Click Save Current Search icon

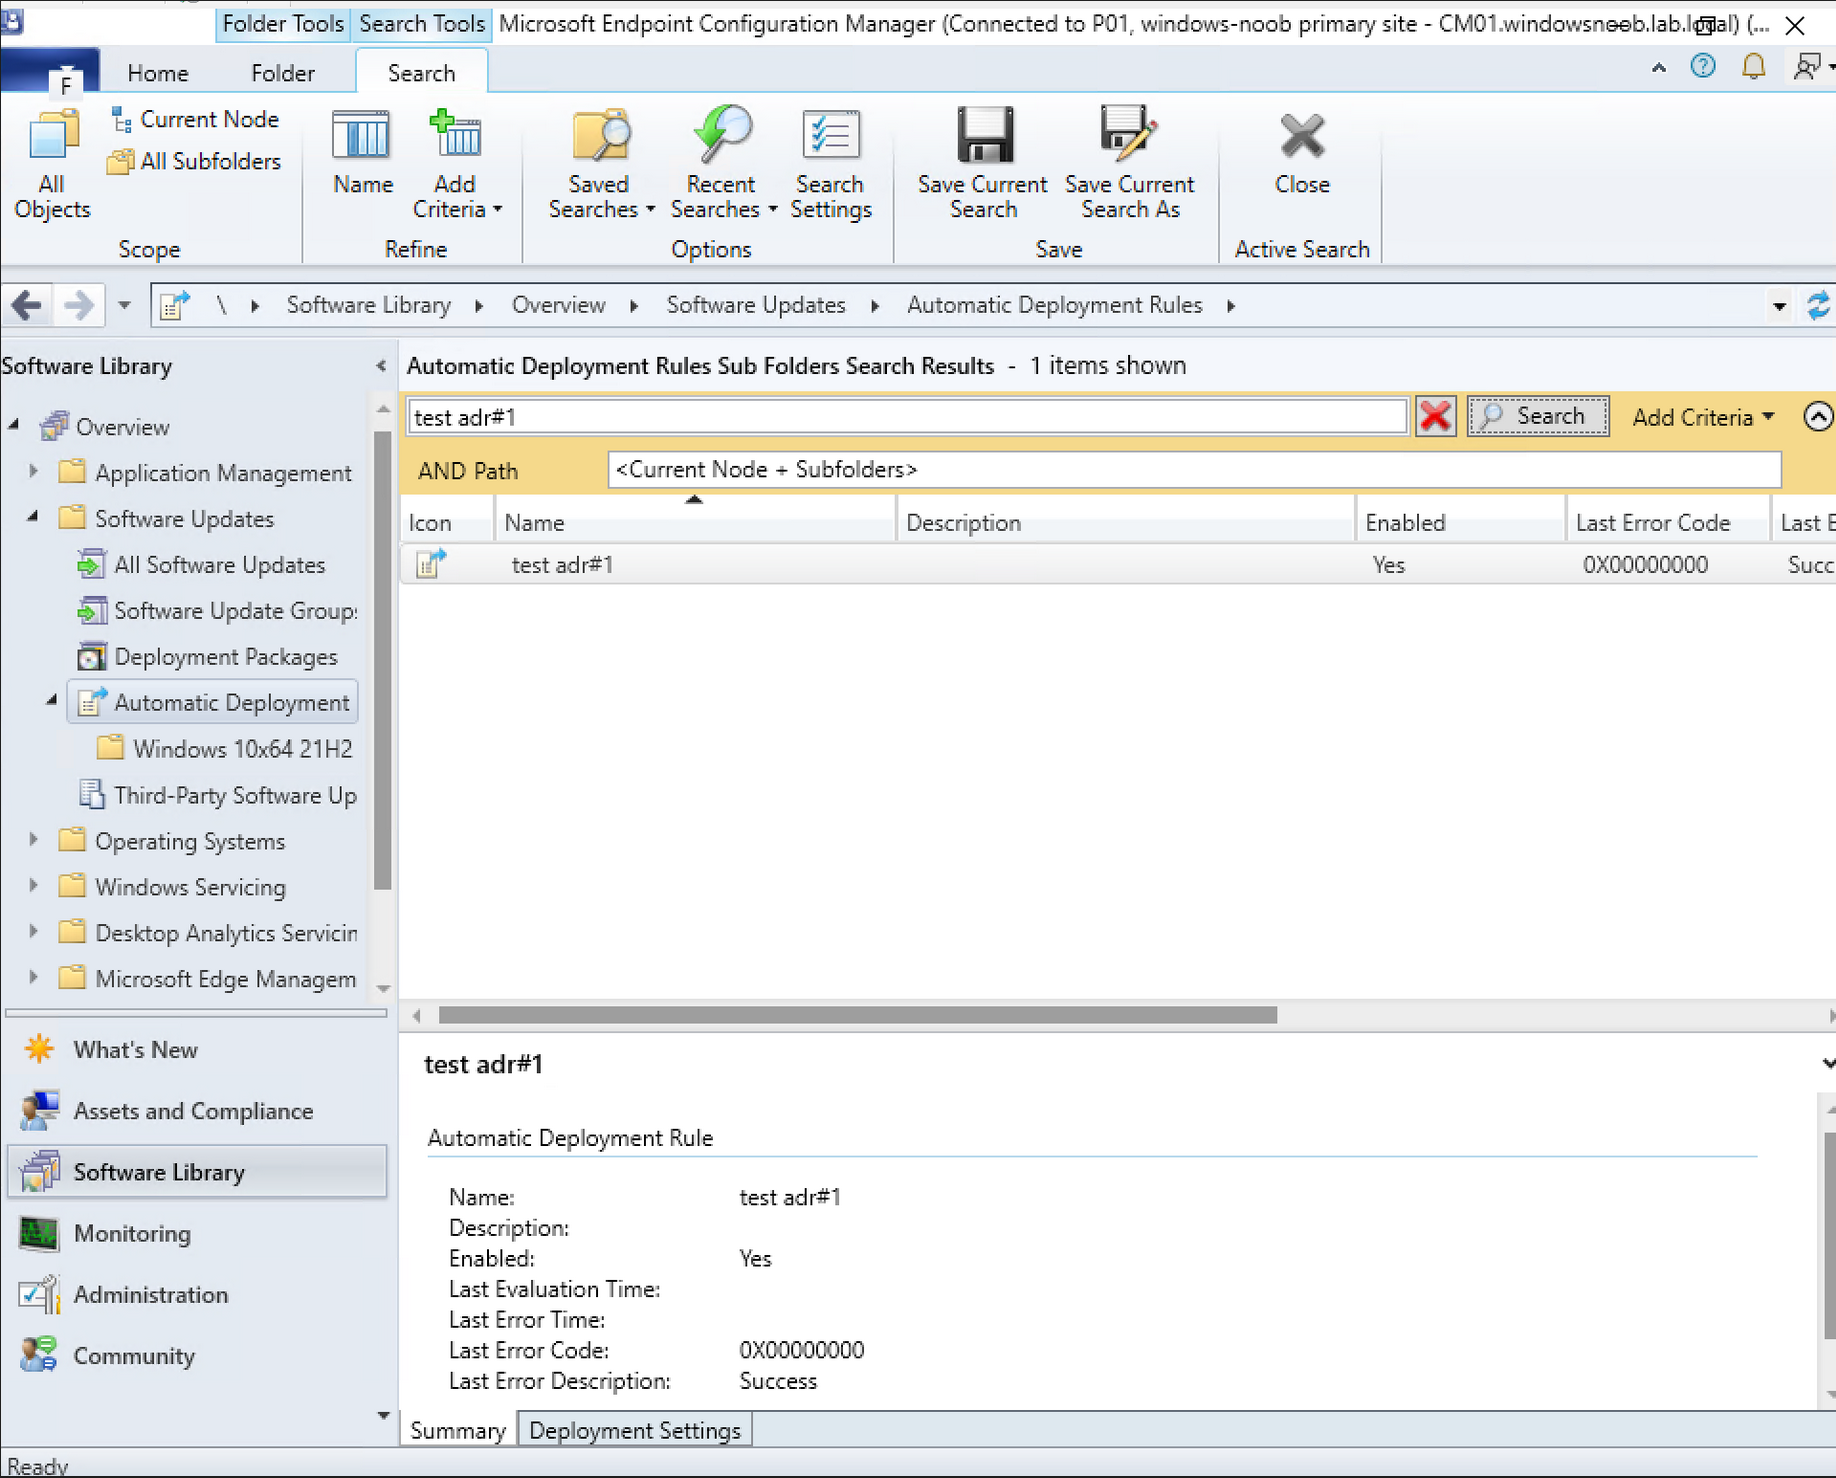pos(982,165)
